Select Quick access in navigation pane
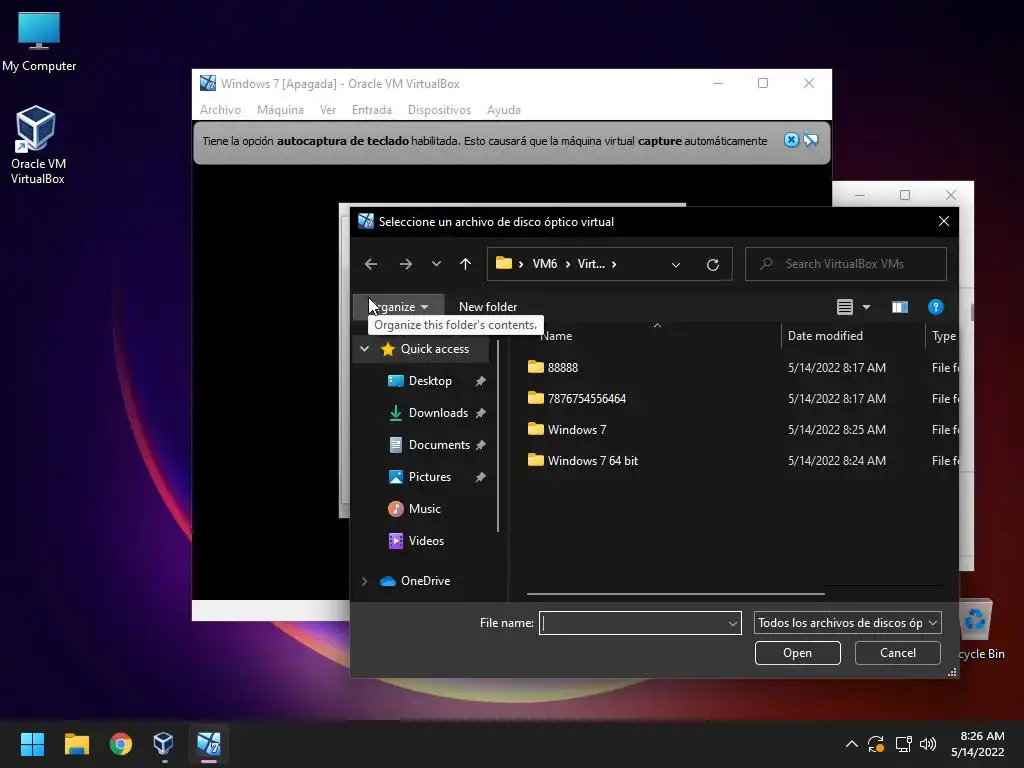Viewport: 1024px width, 768px height. coord(434,349)
